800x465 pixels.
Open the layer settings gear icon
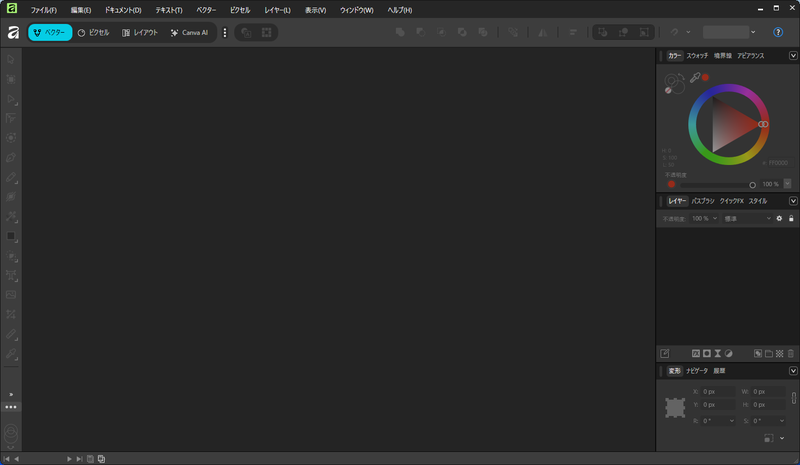[779, 218]
